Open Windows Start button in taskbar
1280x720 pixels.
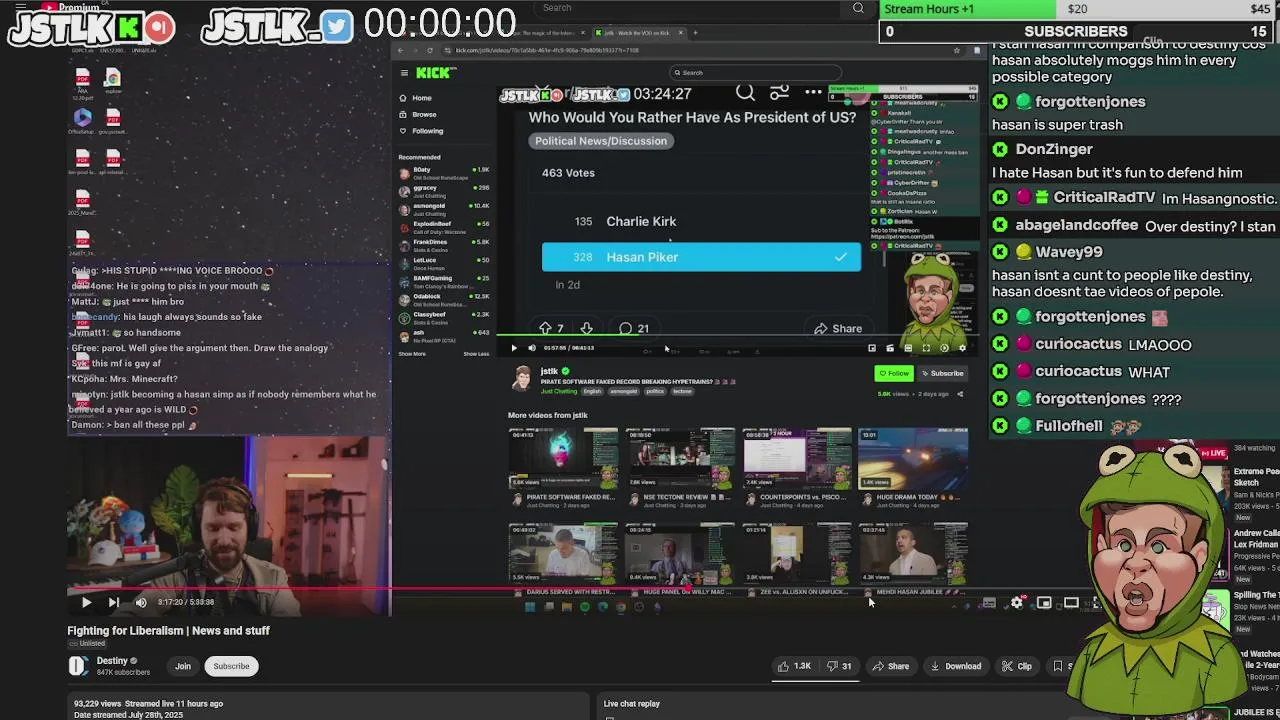[530, 607]
